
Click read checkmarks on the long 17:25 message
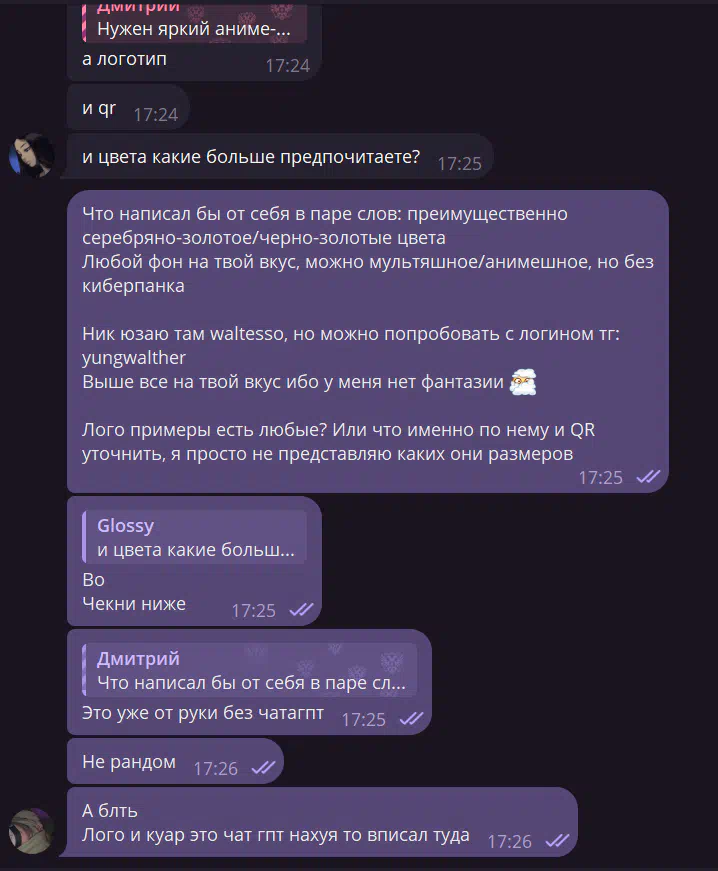[648, 477]
